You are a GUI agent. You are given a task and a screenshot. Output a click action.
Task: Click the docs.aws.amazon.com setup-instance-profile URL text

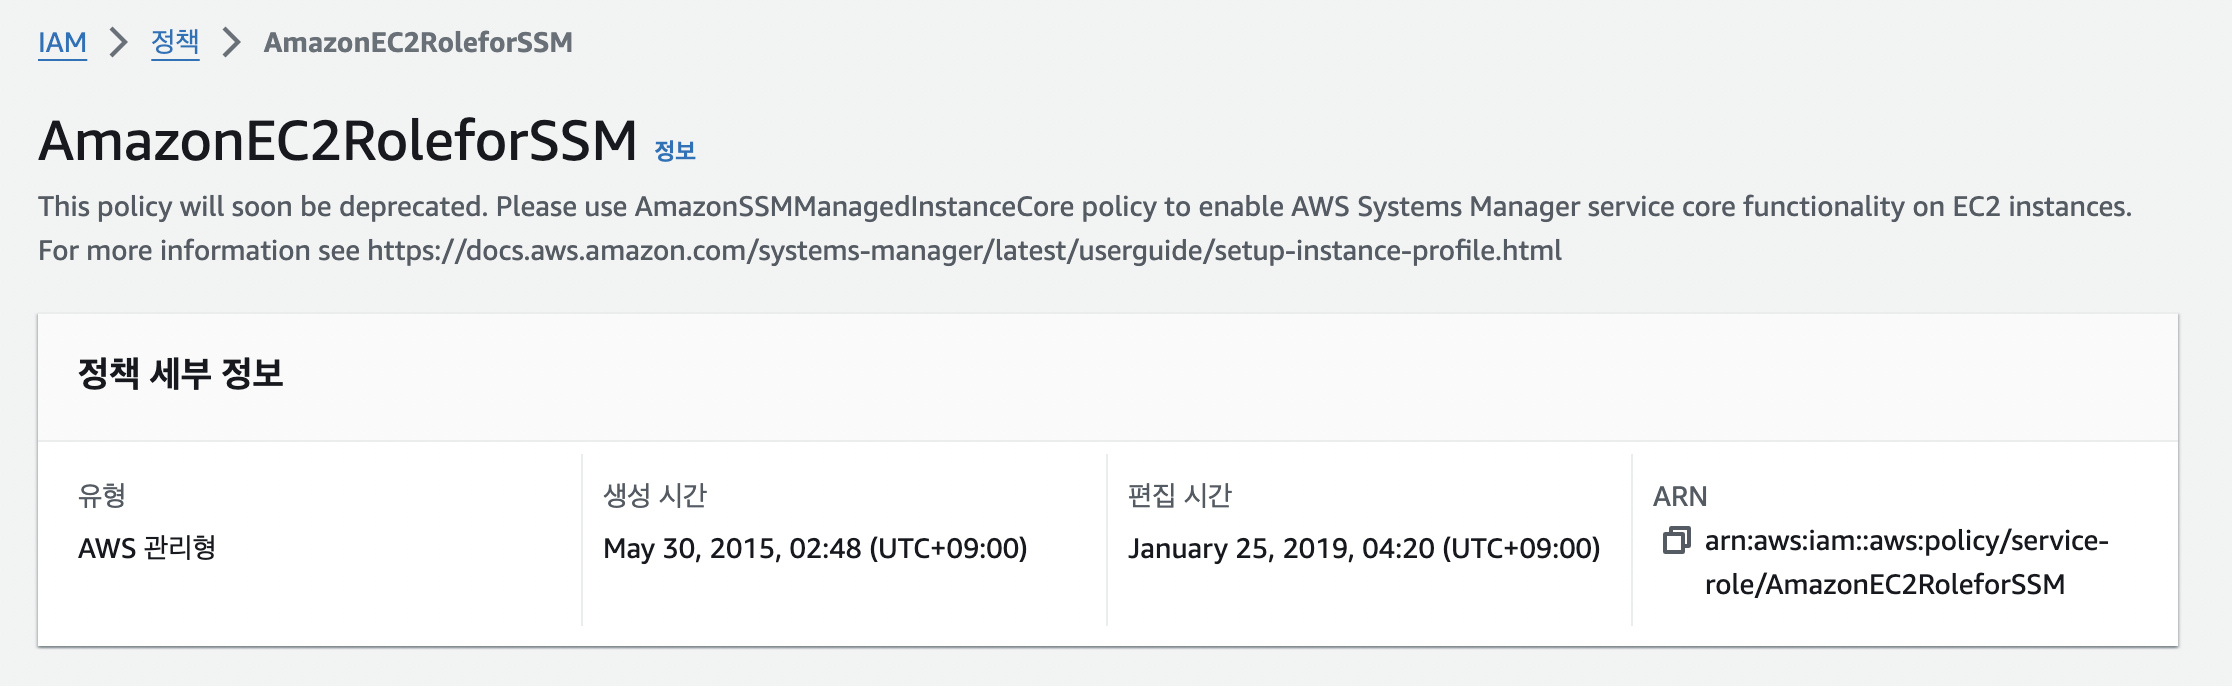pos(964,250)
